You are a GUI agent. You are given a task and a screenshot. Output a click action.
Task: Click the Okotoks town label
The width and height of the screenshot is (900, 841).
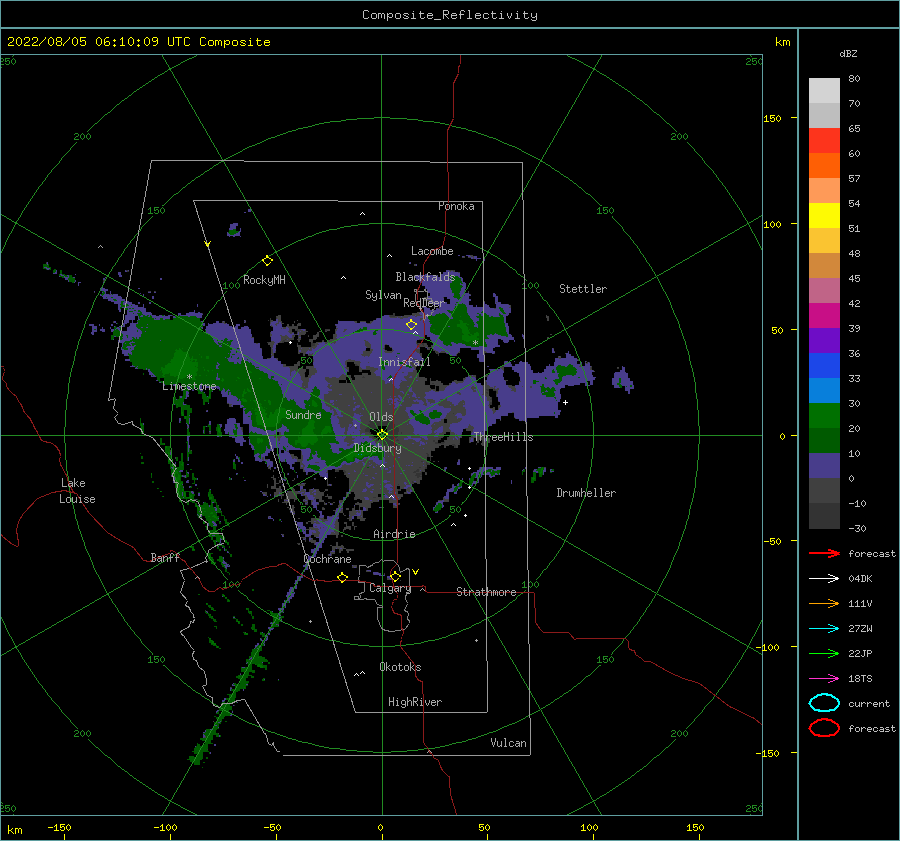pyautogui.click(x=400, y=667)
